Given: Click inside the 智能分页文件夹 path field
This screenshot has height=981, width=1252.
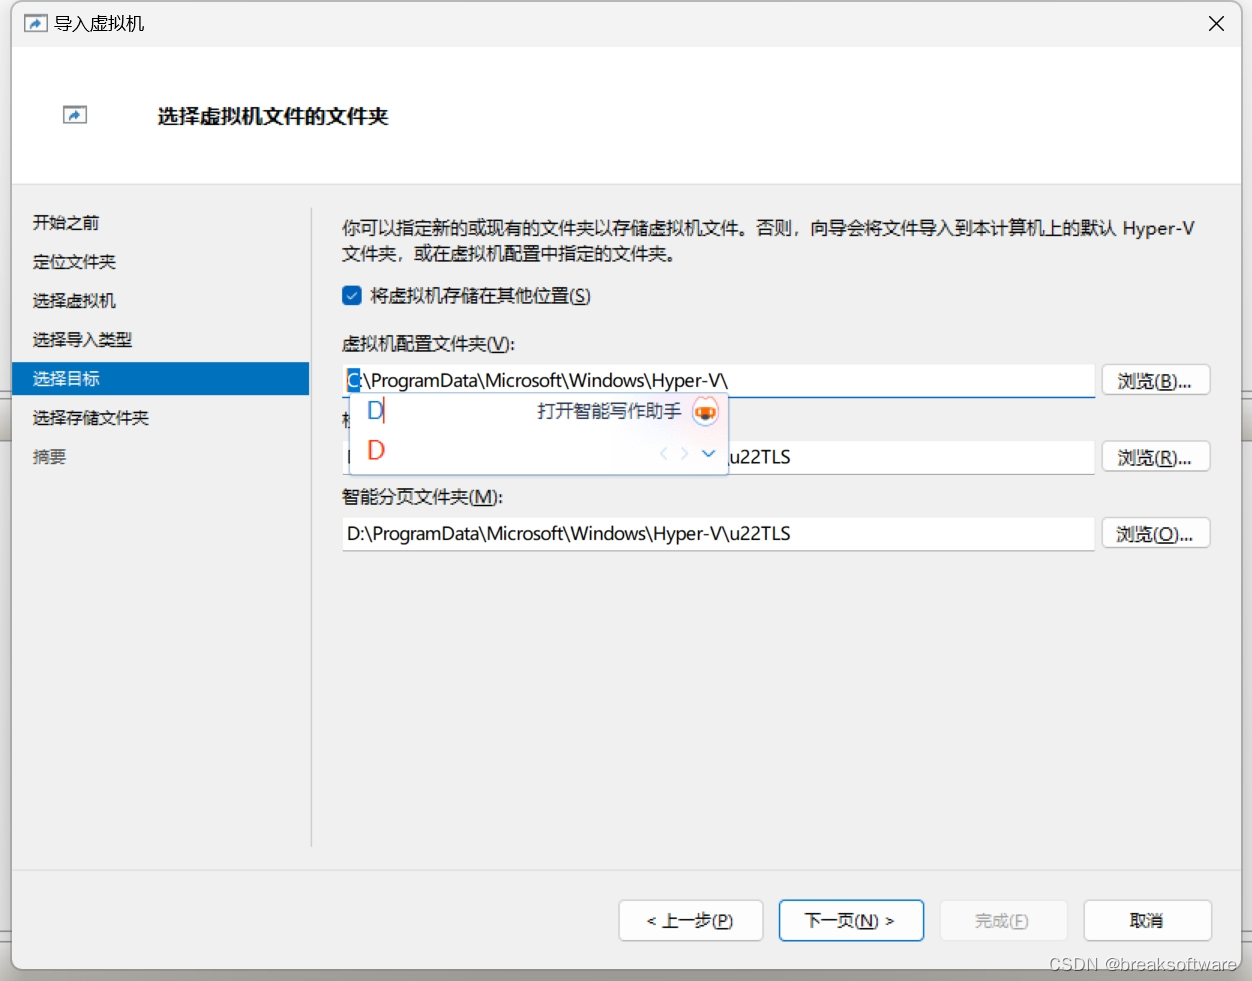Looking at the screenshot, I should 717,534.
